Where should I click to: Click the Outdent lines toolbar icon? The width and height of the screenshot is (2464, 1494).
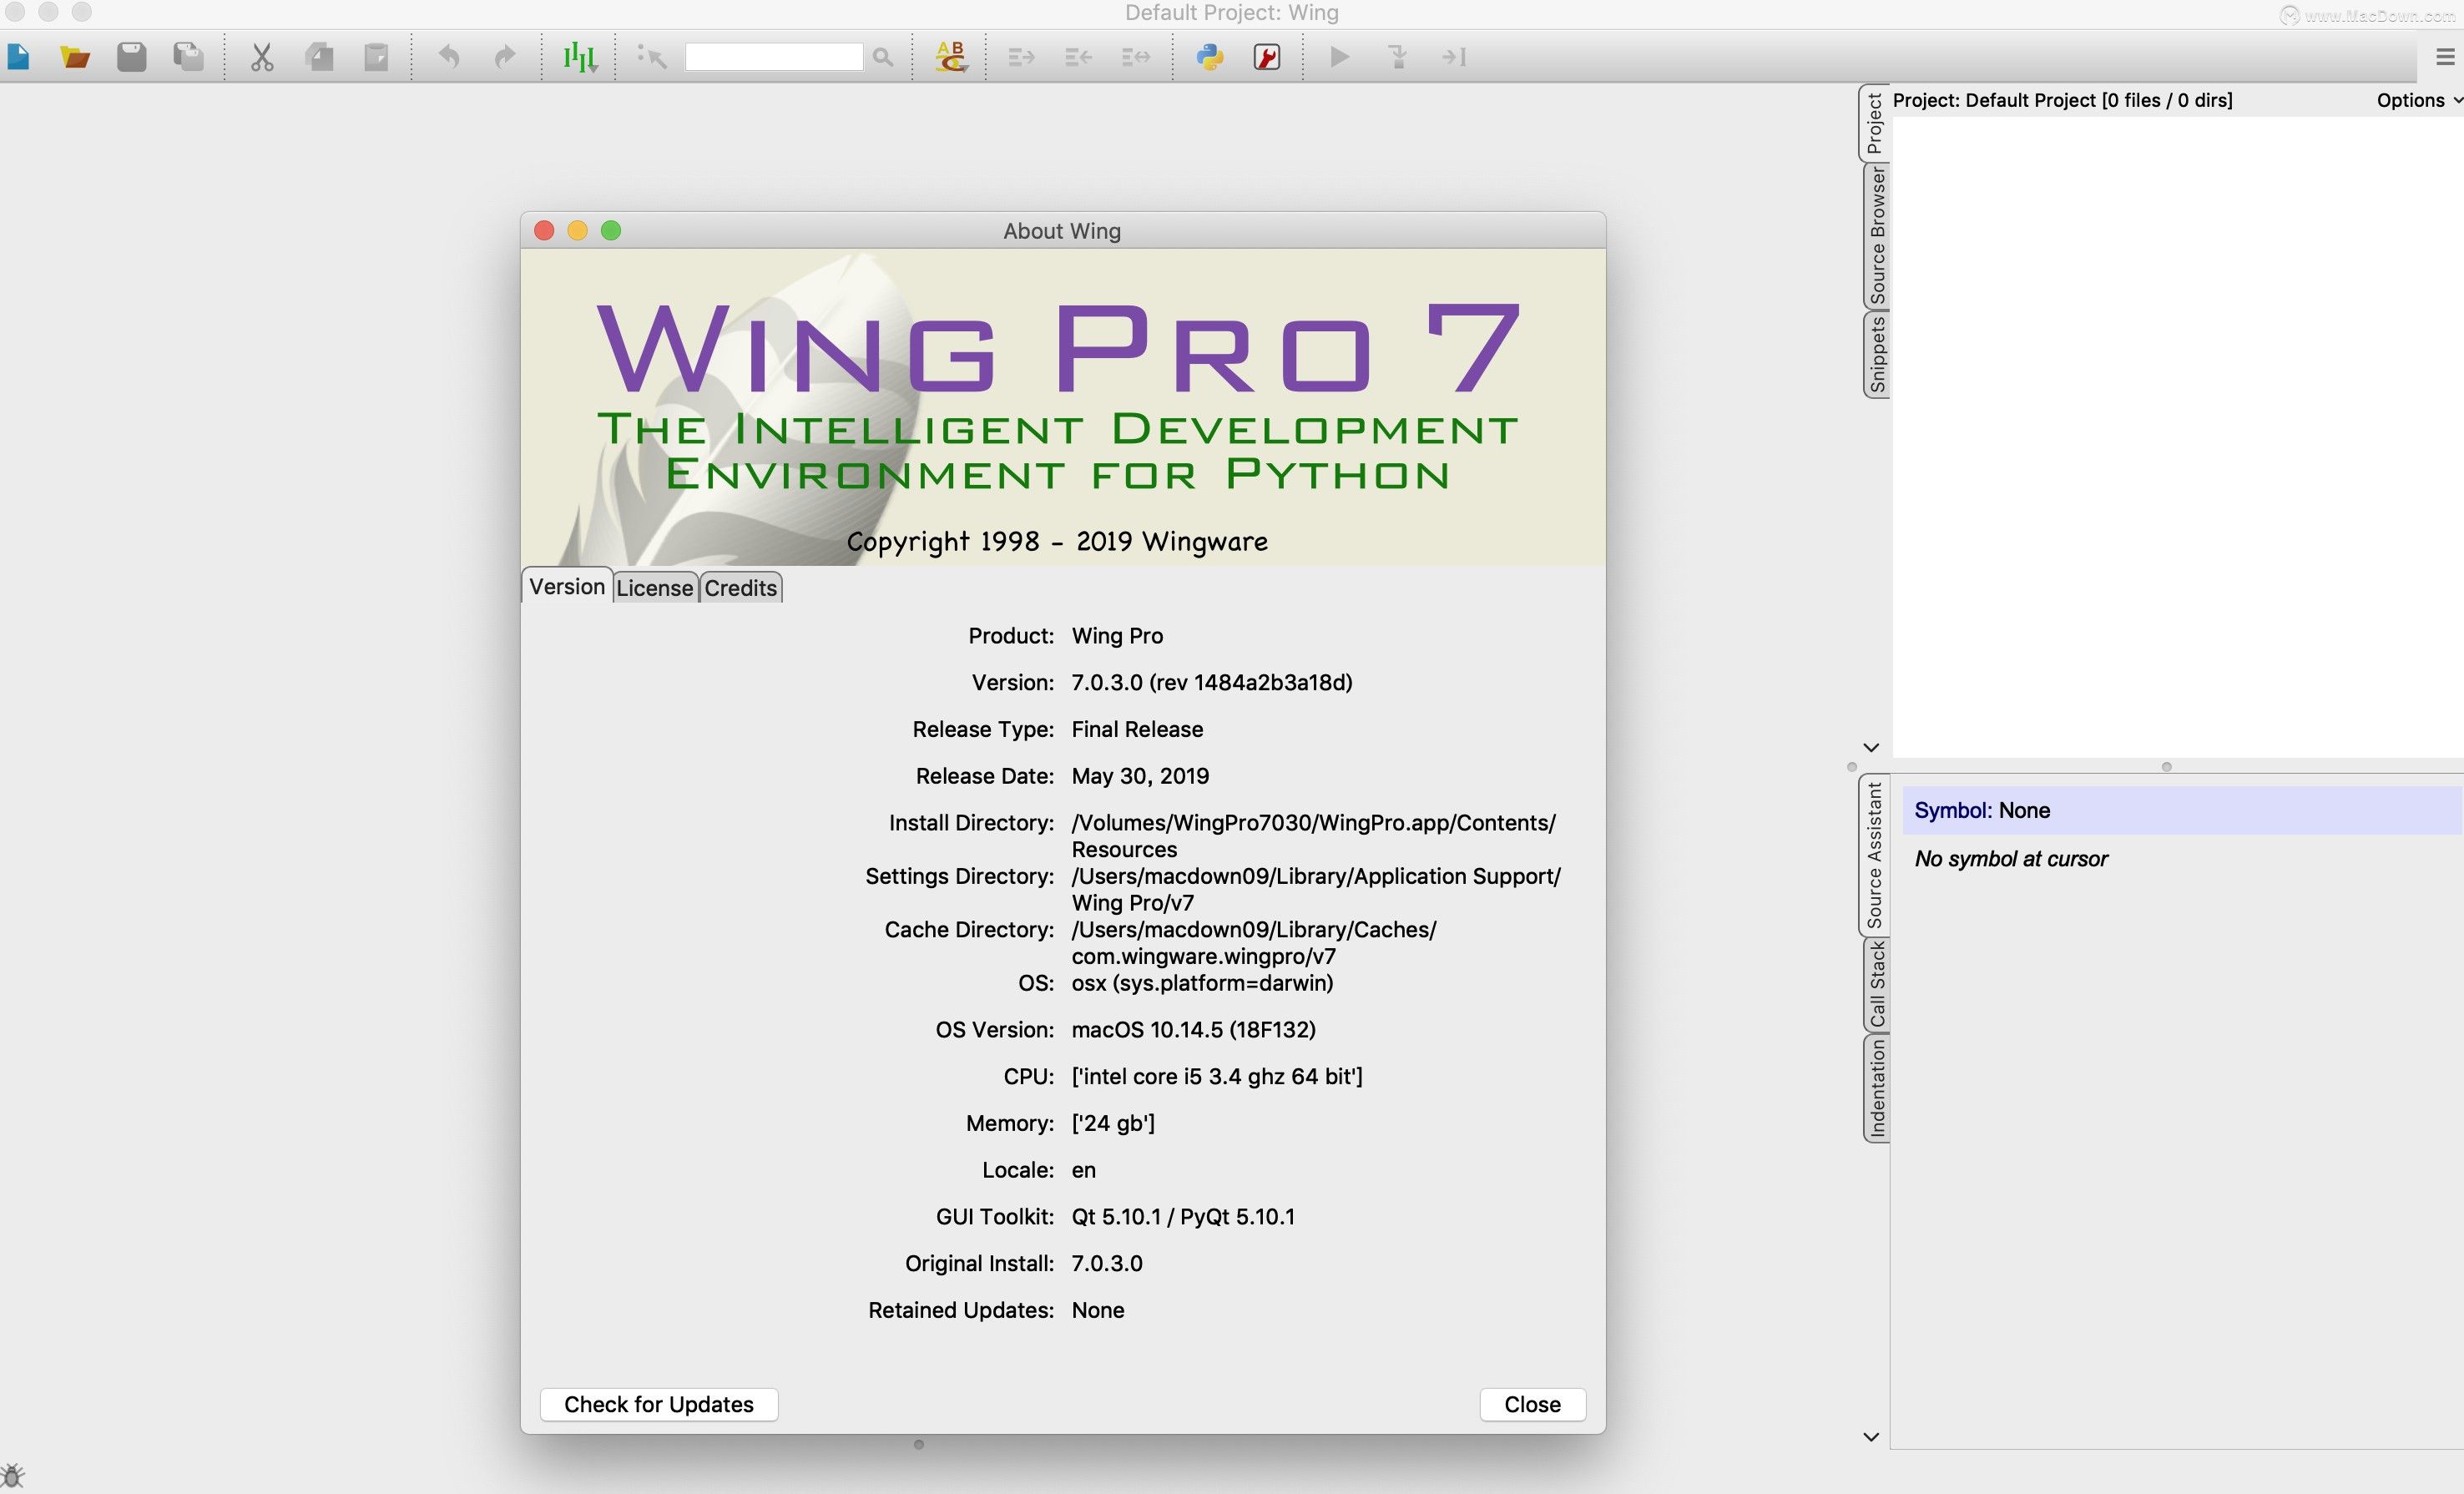click(x=1078, y=57)
